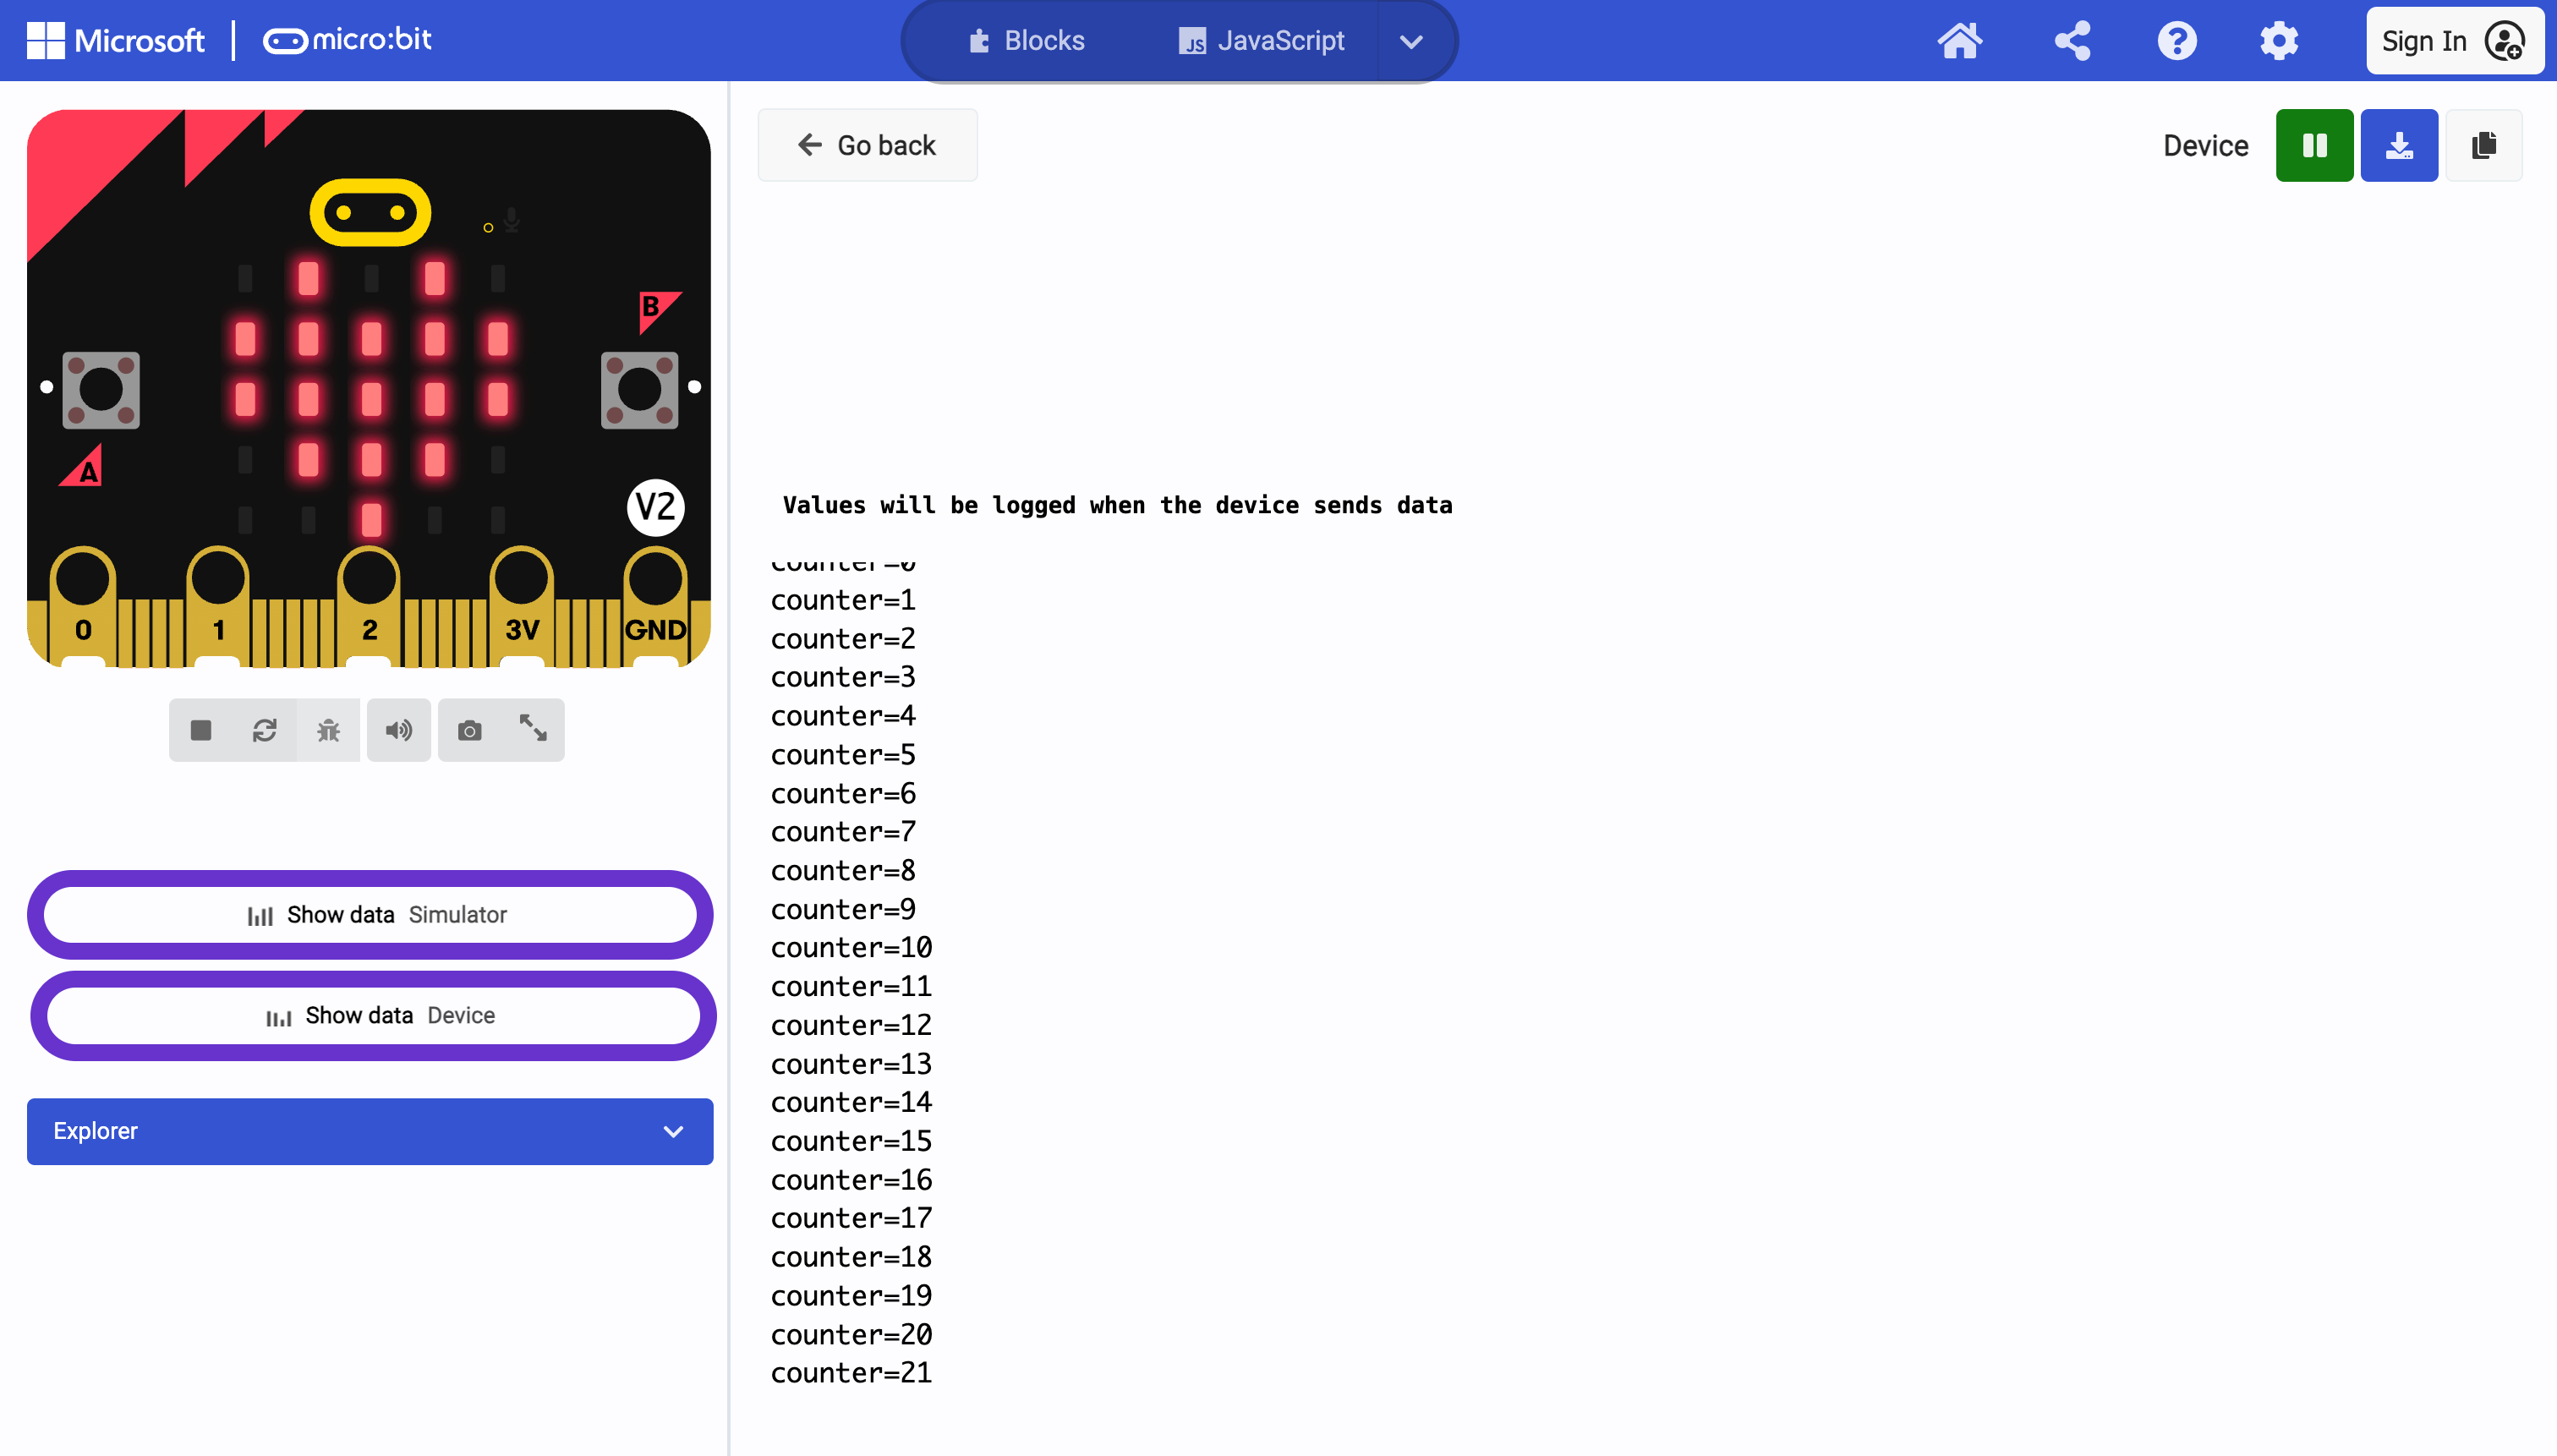Image resolution: width=2557 pixels, height=1456 pixels.
Task: Click the microphone icon on the micro:bit
Action: pyautogui.click(x=511, y=219)
